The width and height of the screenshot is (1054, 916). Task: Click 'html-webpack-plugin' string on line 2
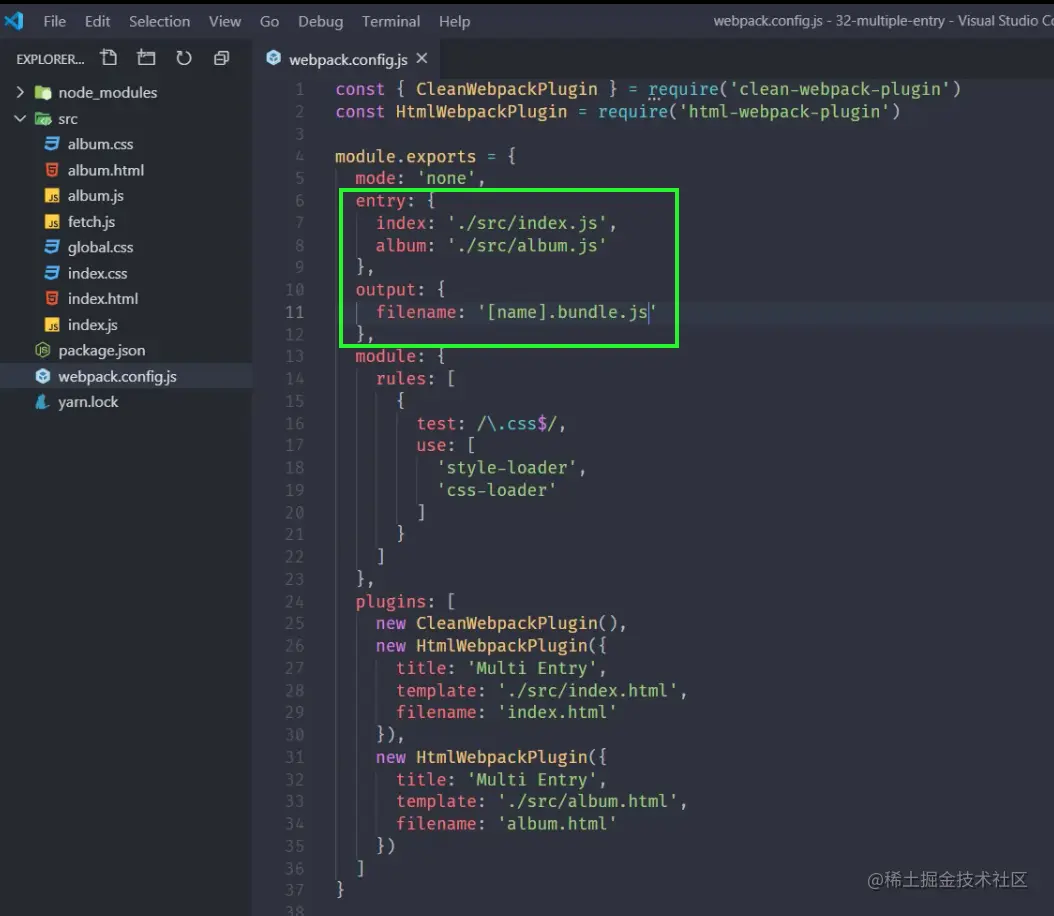pyautogui.click(x=784, y=112)
